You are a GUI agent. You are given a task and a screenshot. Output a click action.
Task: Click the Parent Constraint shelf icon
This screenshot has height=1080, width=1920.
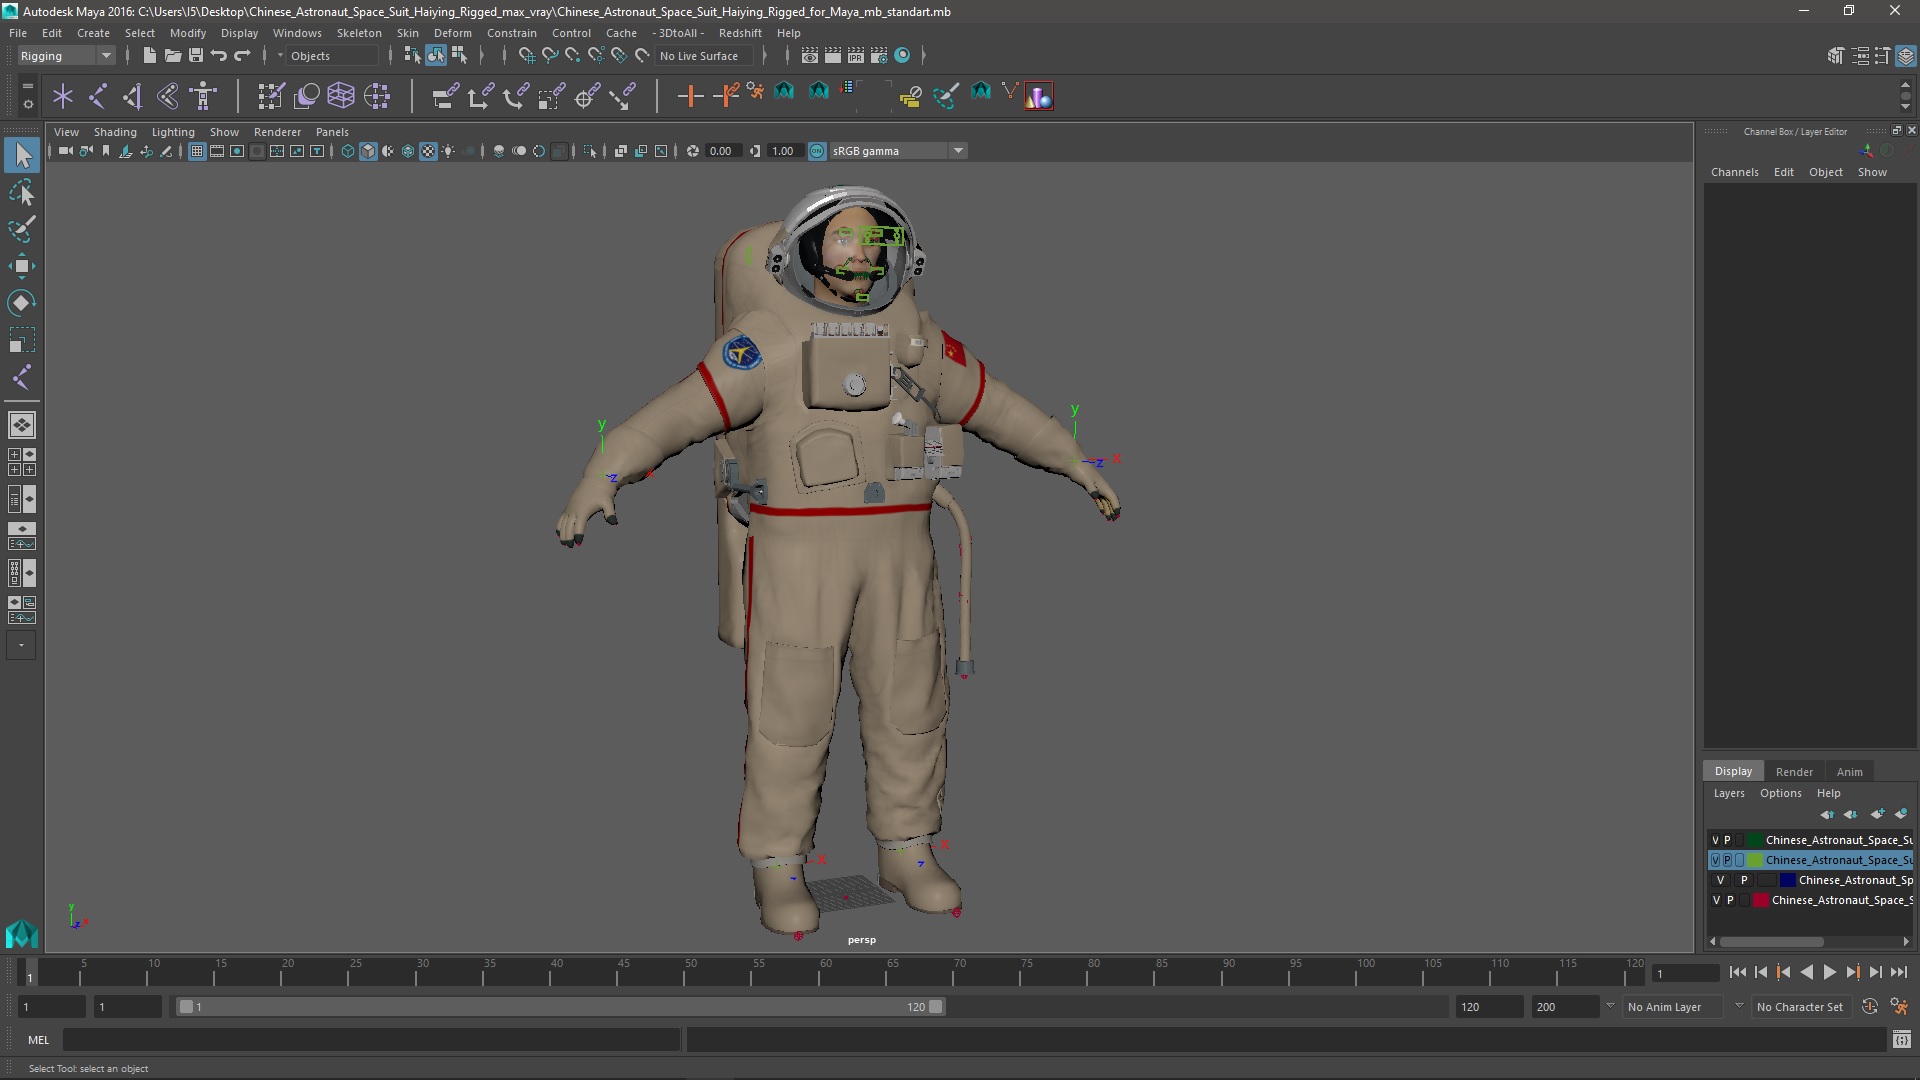tap(445, 96)
